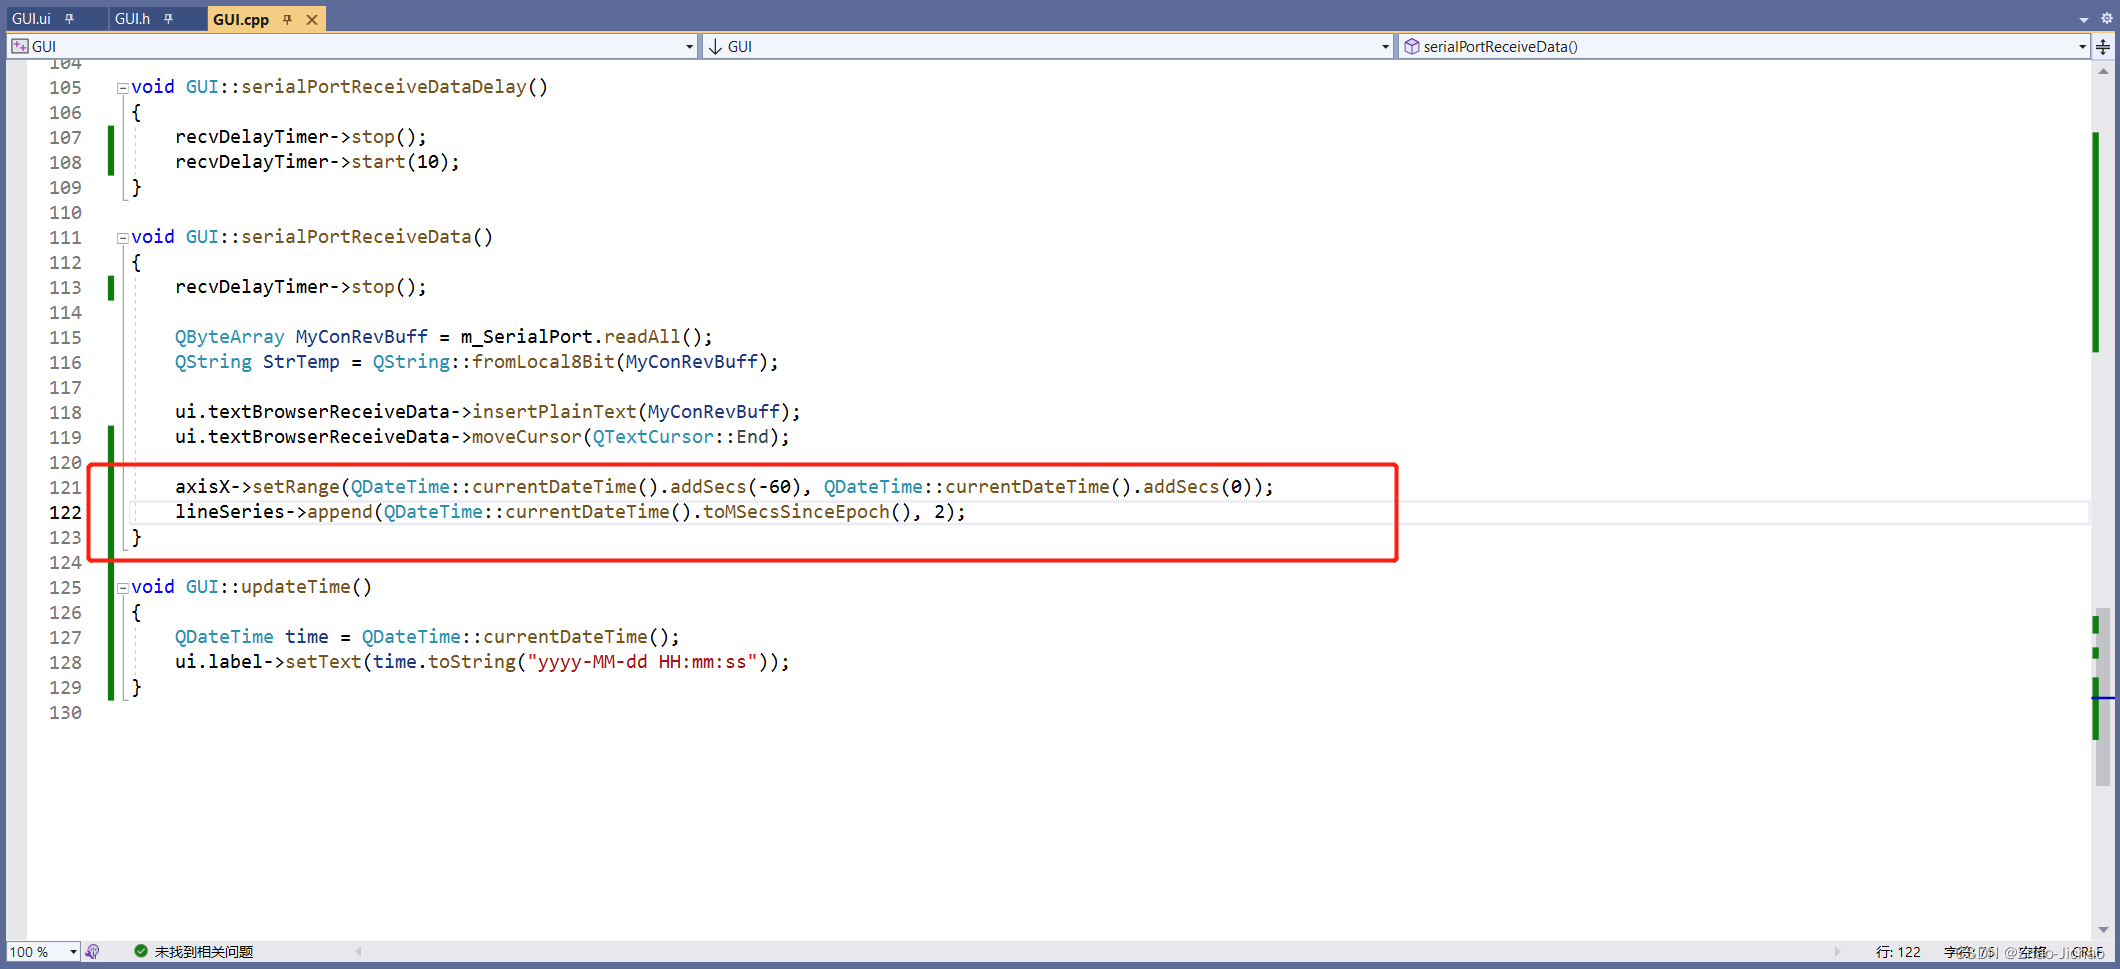Click on QTextCursor::End argument
This screenshot has height=969, width=2120.
coord(681,437)
